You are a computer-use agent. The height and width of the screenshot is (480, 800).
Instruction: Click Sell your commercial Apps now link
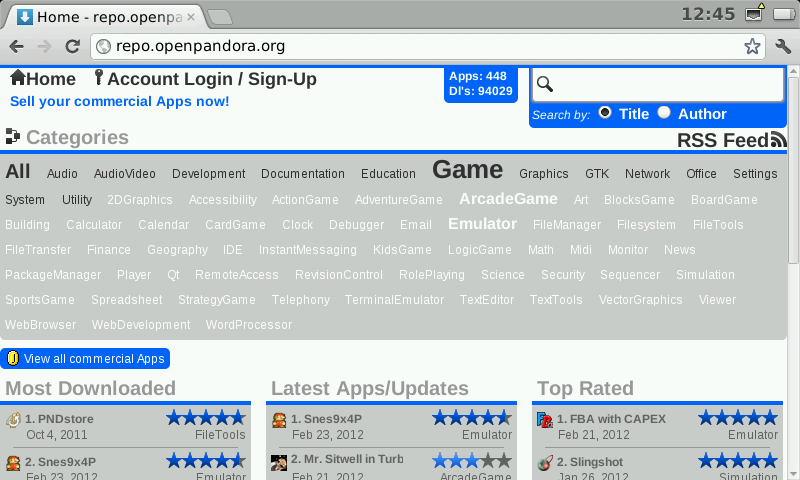[x=120, y=102]
